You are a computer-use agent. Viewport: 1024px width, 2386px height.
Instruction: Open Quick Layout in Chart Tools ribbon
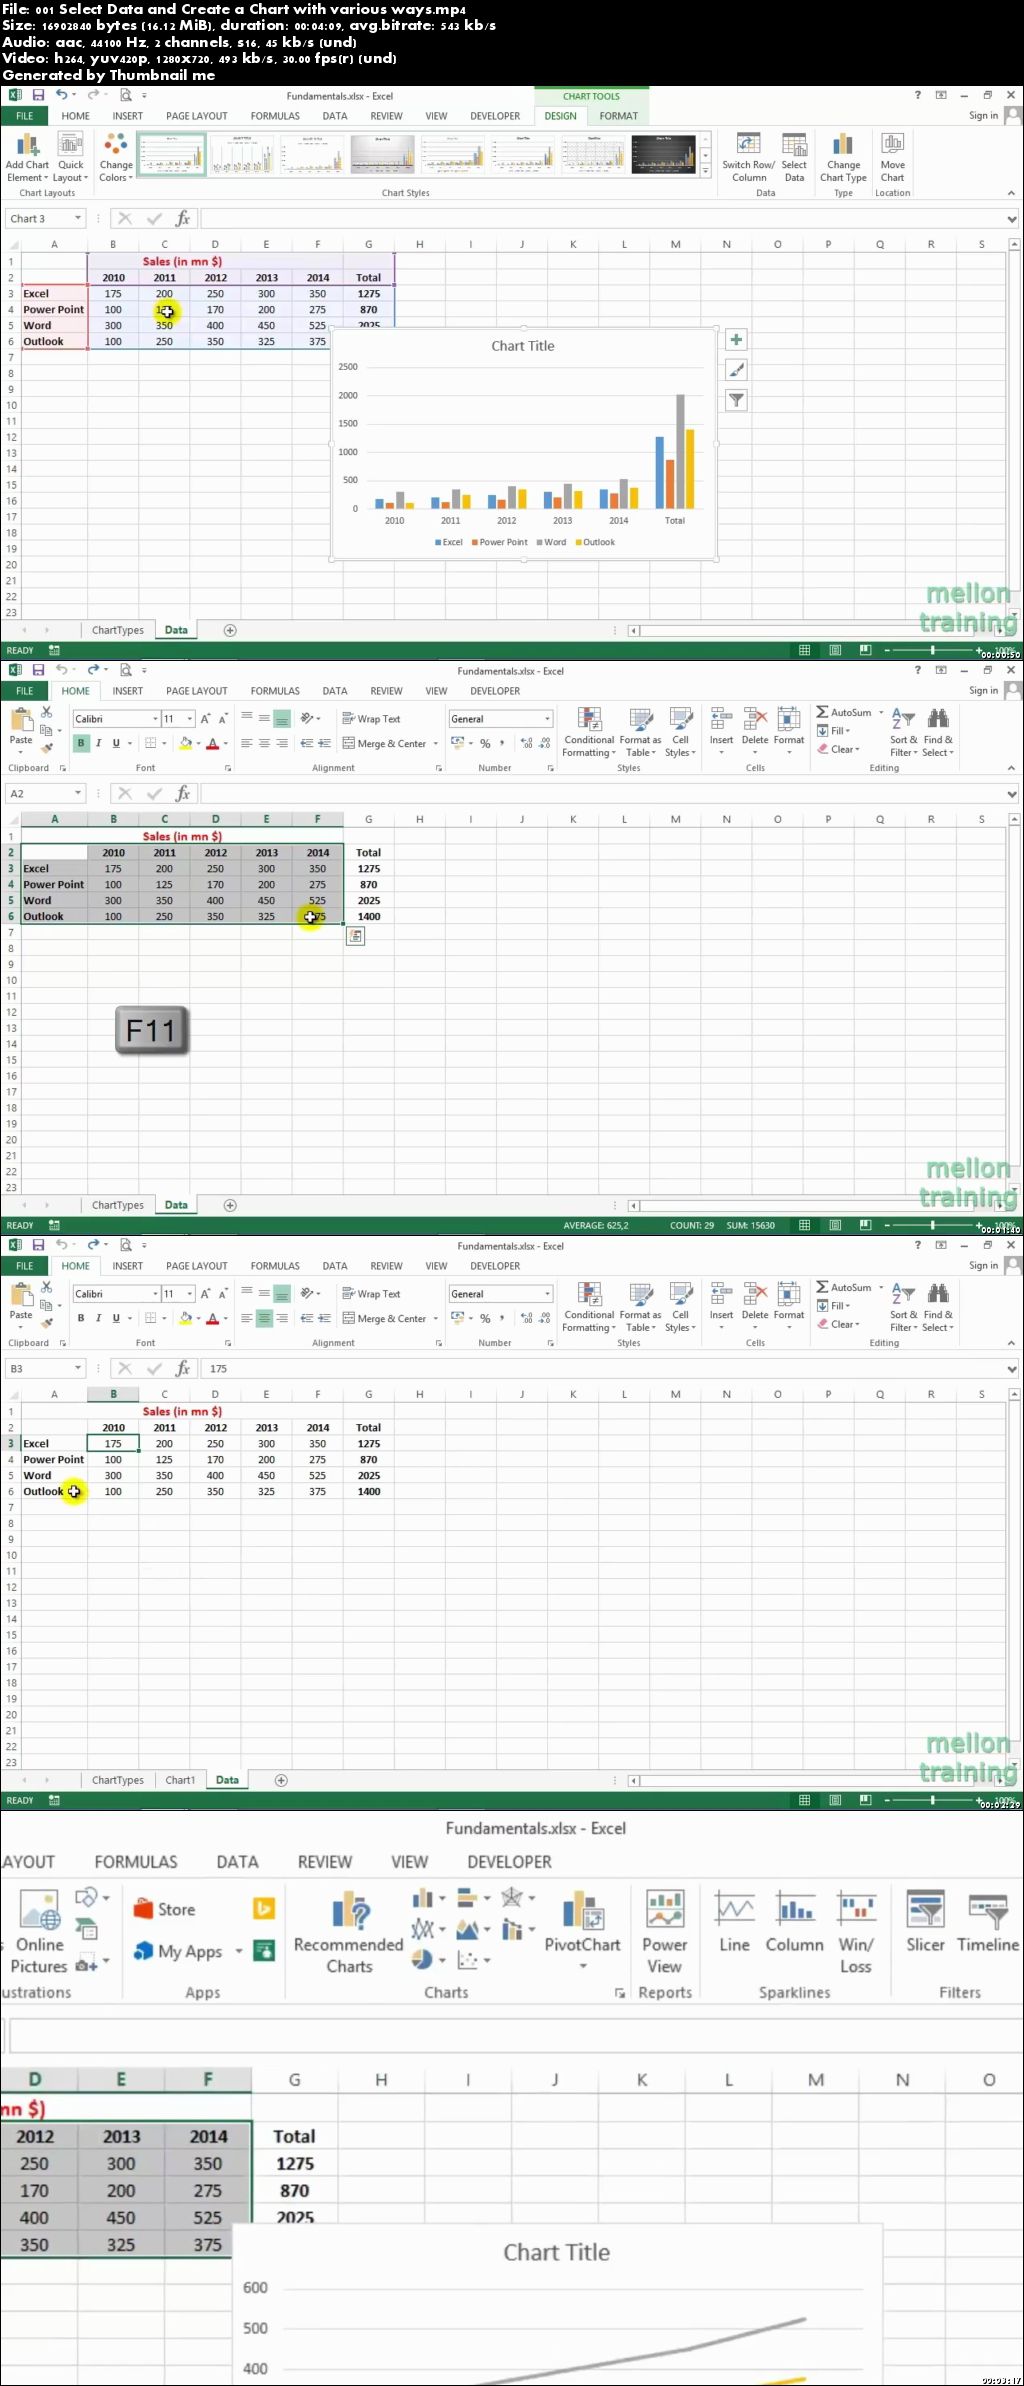(x=71, y=158)
